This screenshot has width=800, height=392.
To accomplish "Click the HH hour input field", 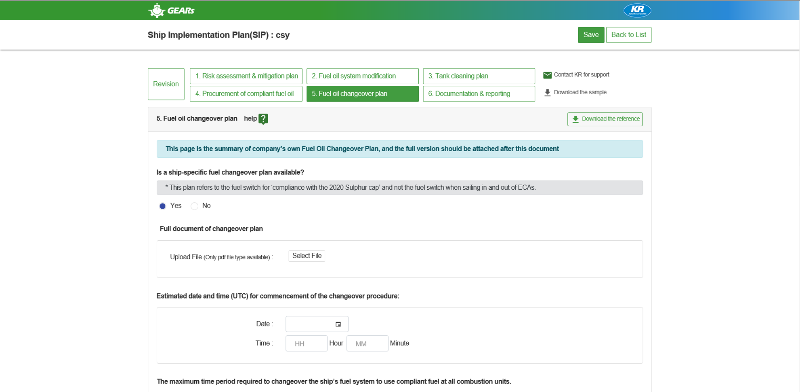I will [306, 344].
